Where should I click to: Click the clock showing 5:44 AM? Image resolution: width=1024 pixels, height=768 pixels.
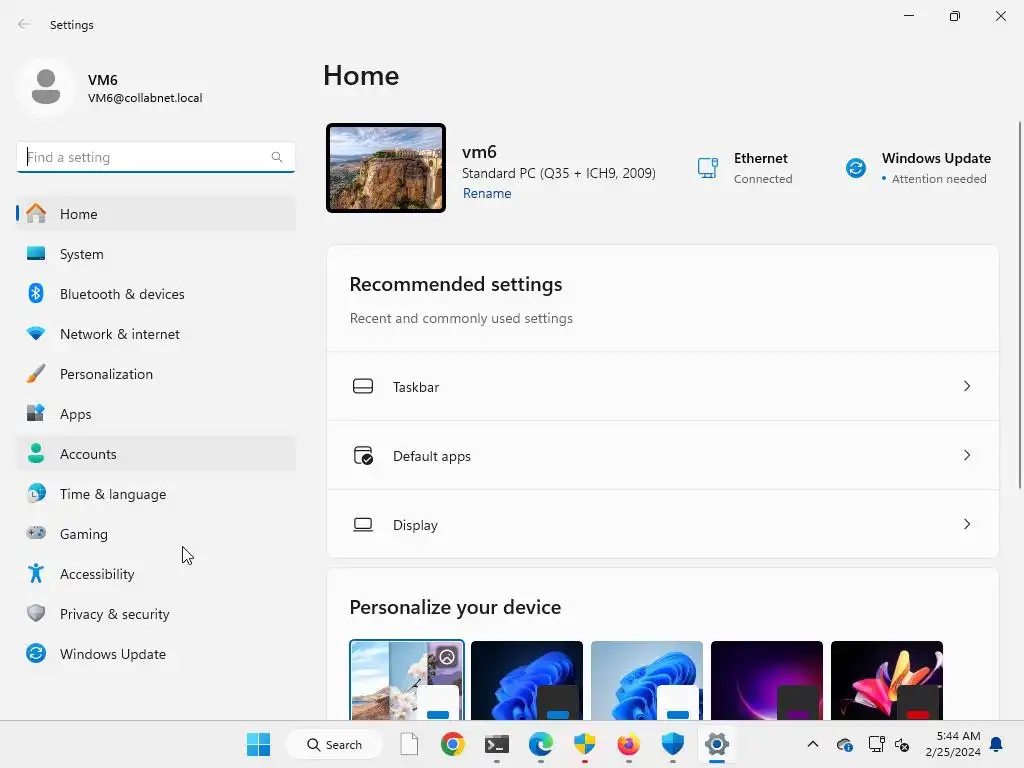pyautogui.click(x=958, y=736)
